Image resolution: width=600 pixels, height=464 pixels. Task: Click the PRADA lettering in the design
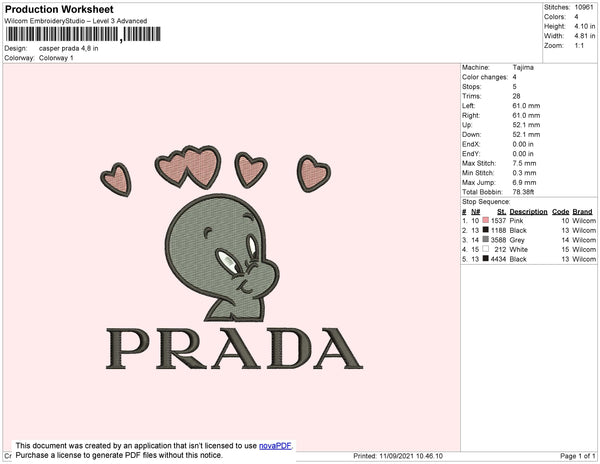coord(234,349)
